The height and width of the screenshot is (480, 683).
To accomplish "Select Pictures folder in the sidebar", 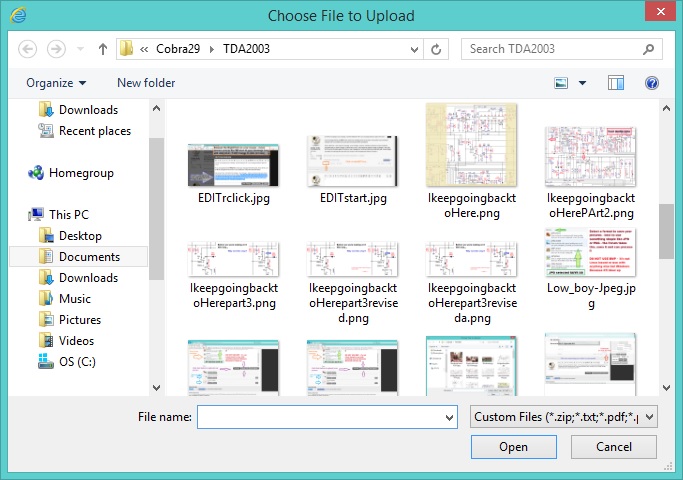I will [x=79, y=319].
